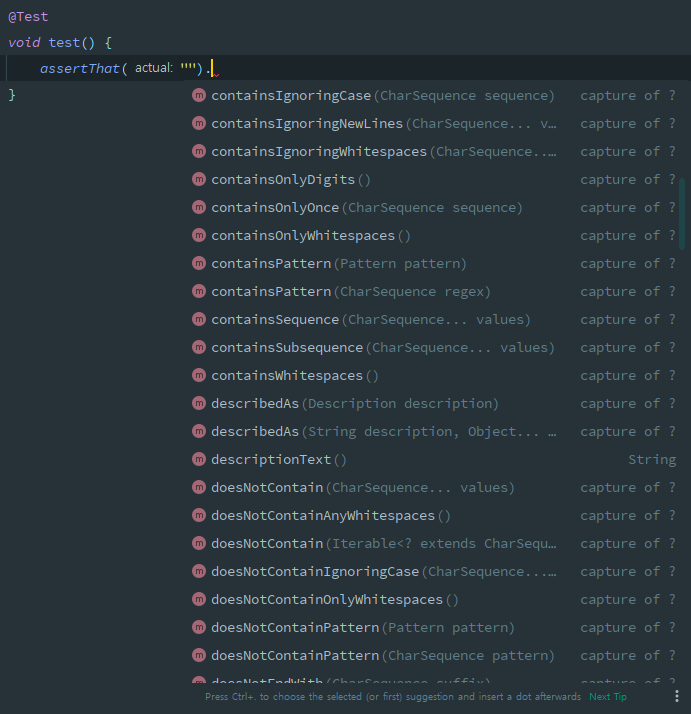Select containsPattern(Pattern pattern) suggestion
691x714 pixels.
433,264
